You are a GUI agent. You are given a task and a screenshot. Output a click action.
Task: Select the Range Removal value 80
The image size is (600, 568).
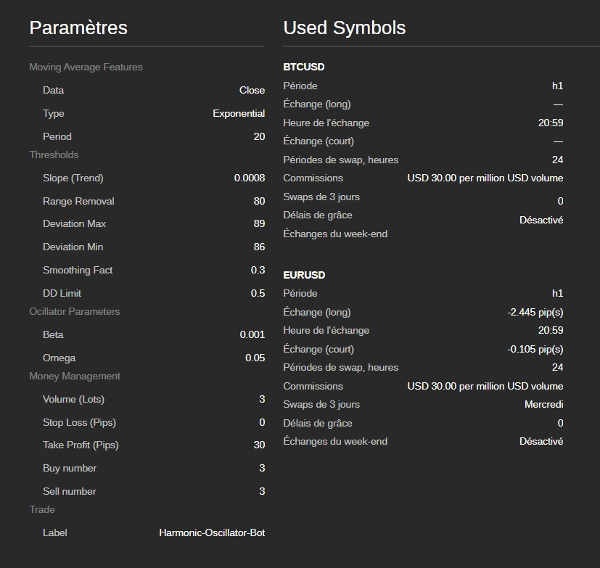tap(259, 201)
